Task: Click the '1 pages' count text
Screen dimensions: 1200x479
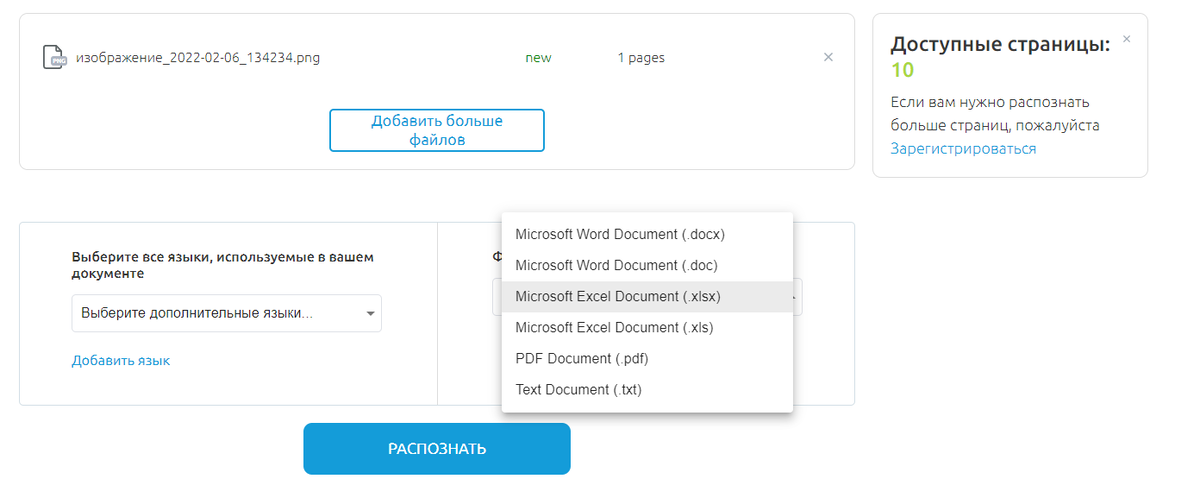Action: 641,58
